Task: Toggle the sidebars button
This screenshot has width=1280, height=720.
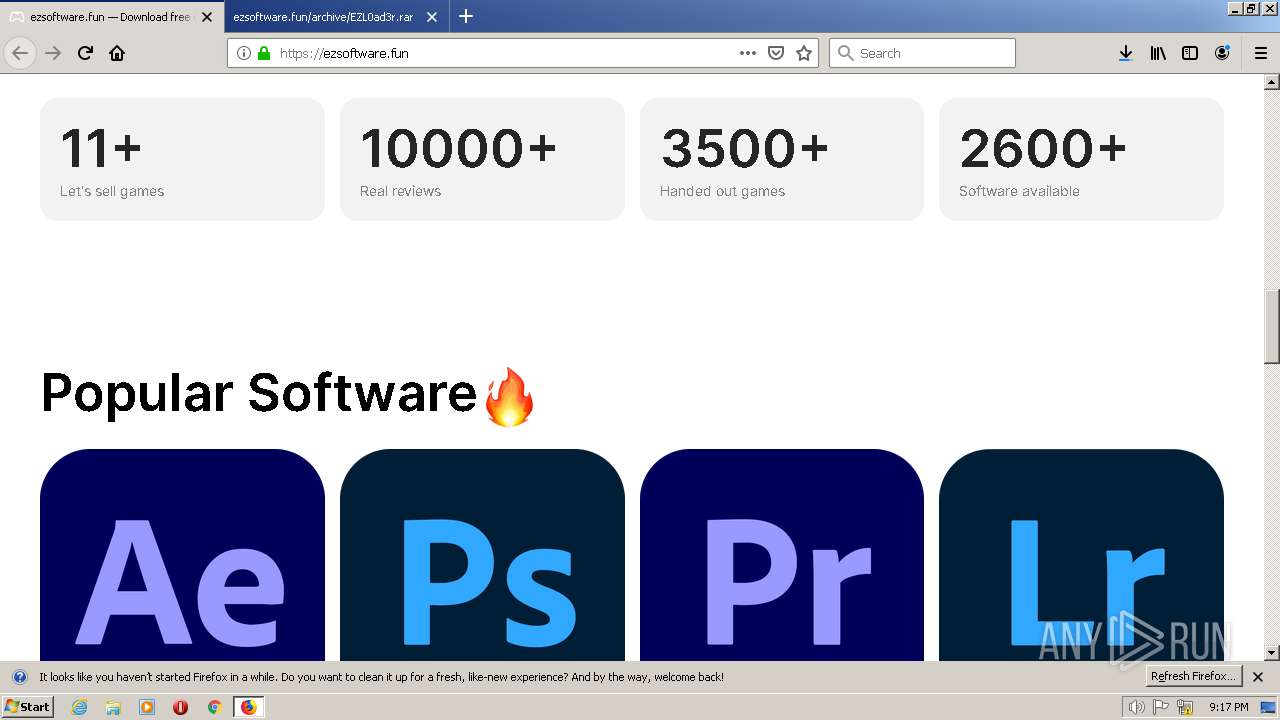Action: pos(1190,53)
